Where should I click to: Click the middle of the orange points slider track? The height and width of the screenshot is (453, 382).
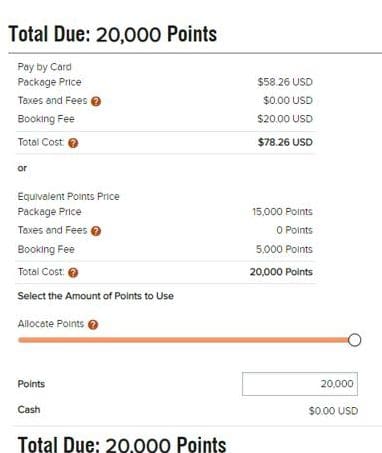(183, 340)
